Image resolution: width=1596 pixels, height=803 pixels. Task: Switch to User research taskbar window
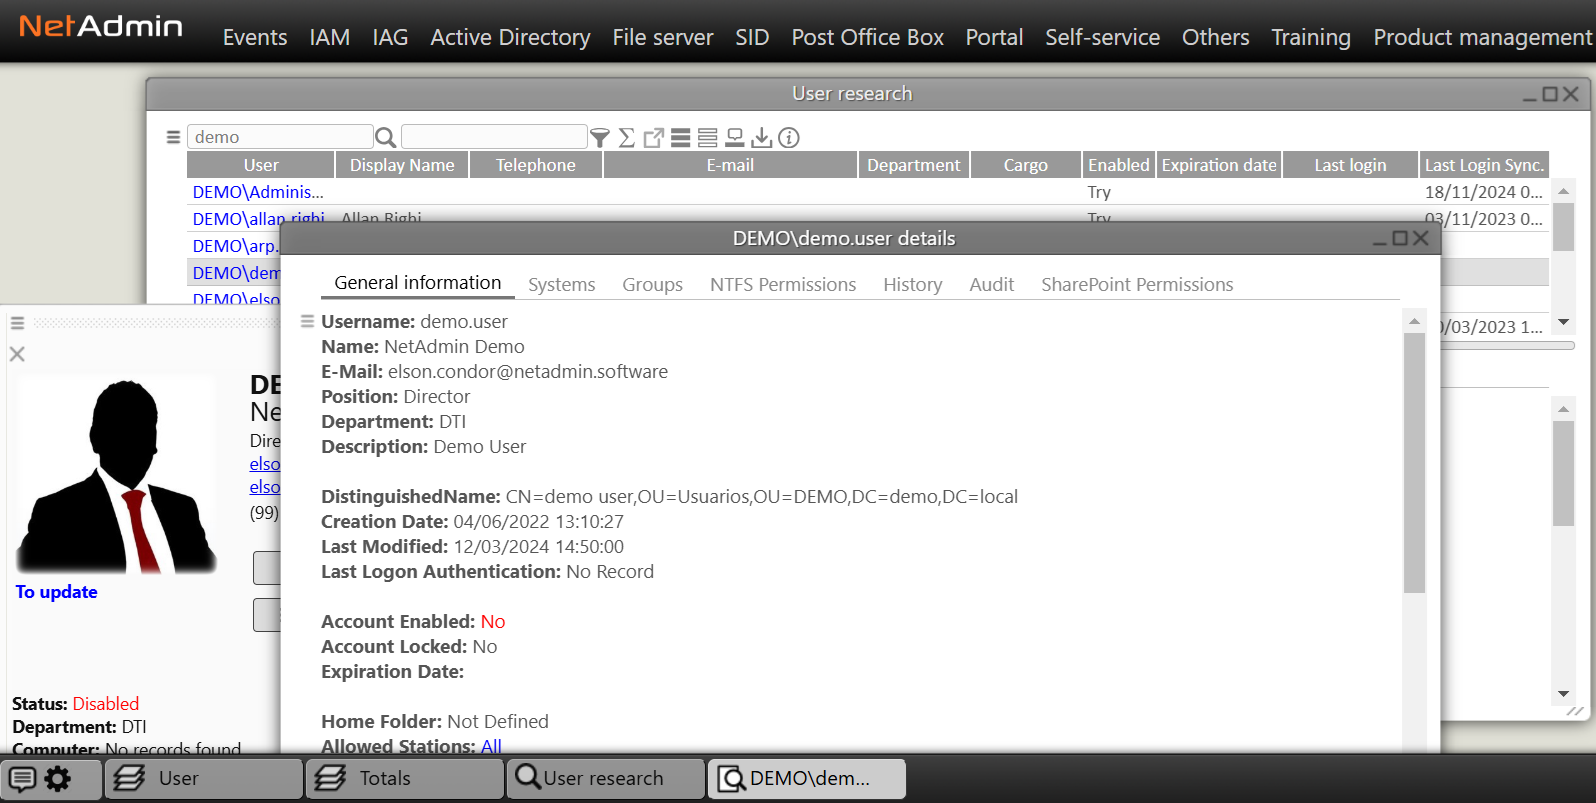(x=606, y=779)
